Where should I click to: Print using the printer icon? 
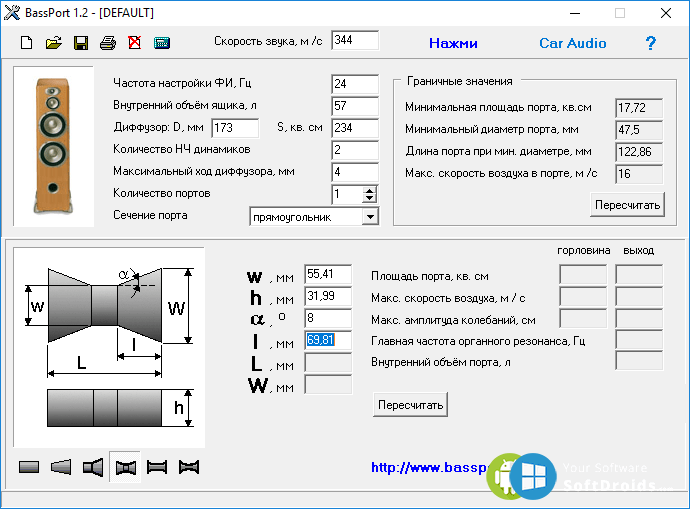(108, 43)
